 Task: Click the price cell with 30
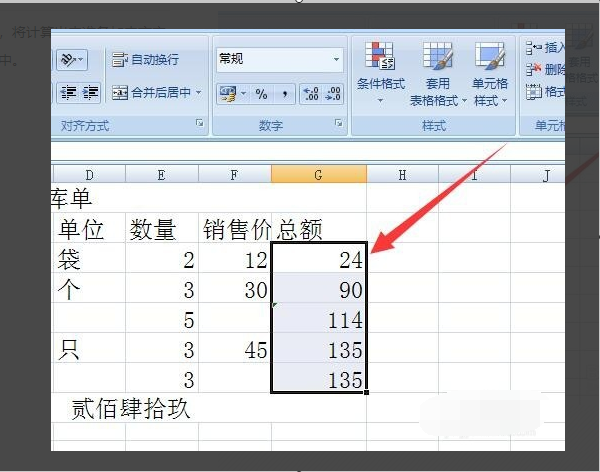pyautogui.click(x=235, y=288)
